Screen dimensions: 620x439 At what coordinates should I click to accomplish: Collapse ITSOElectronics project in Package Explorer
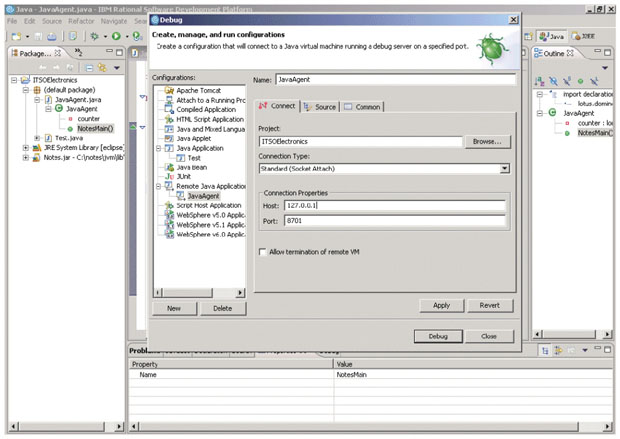(14, 80)
